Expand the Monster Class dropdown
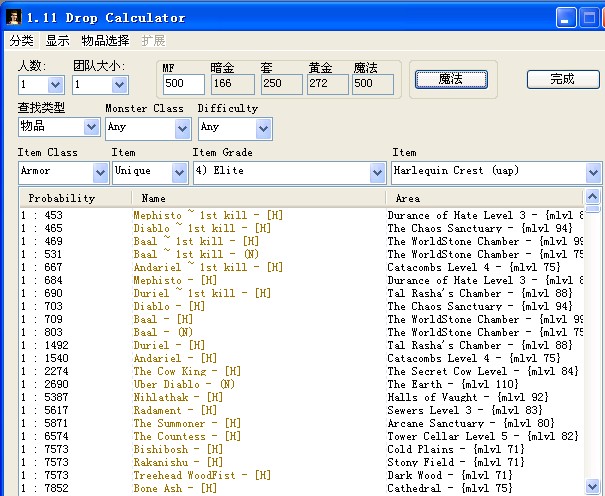Image resolution: width=605 pixels, height=496 pixels. coord(183,129)
